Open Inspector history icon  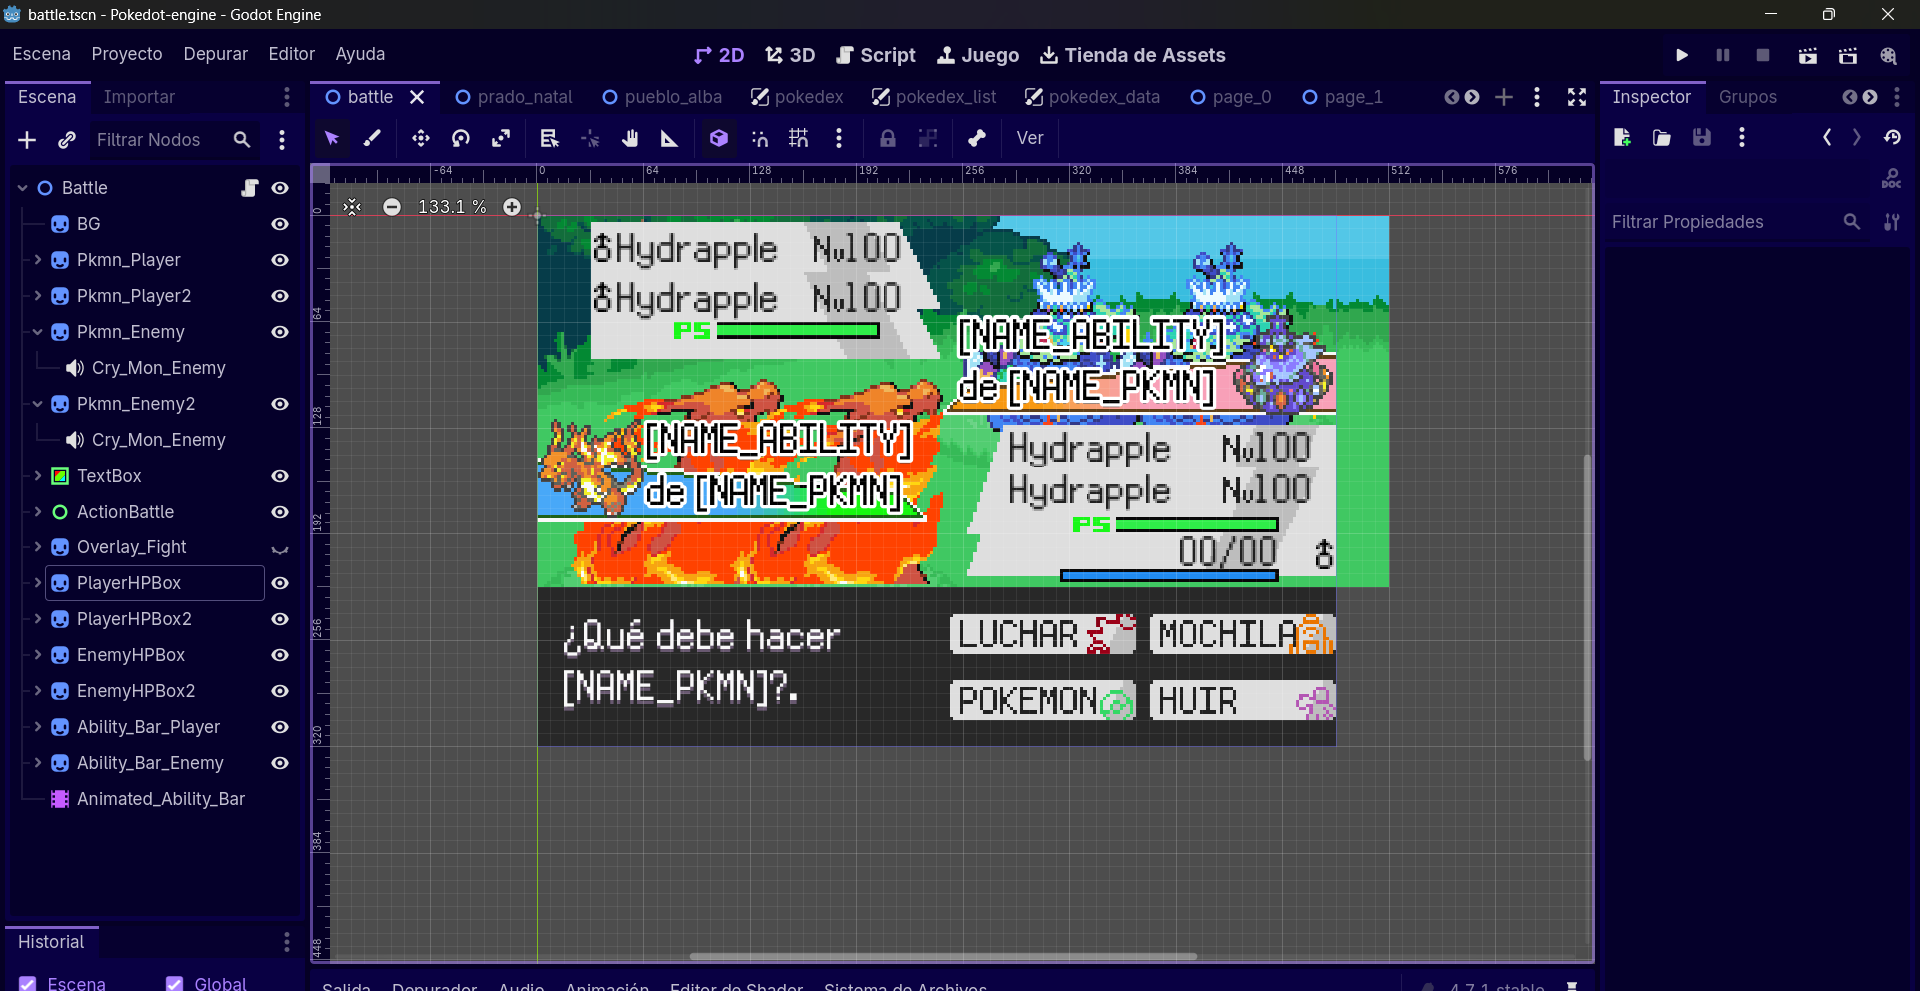pyautogui.click(x=1892, y=138)
